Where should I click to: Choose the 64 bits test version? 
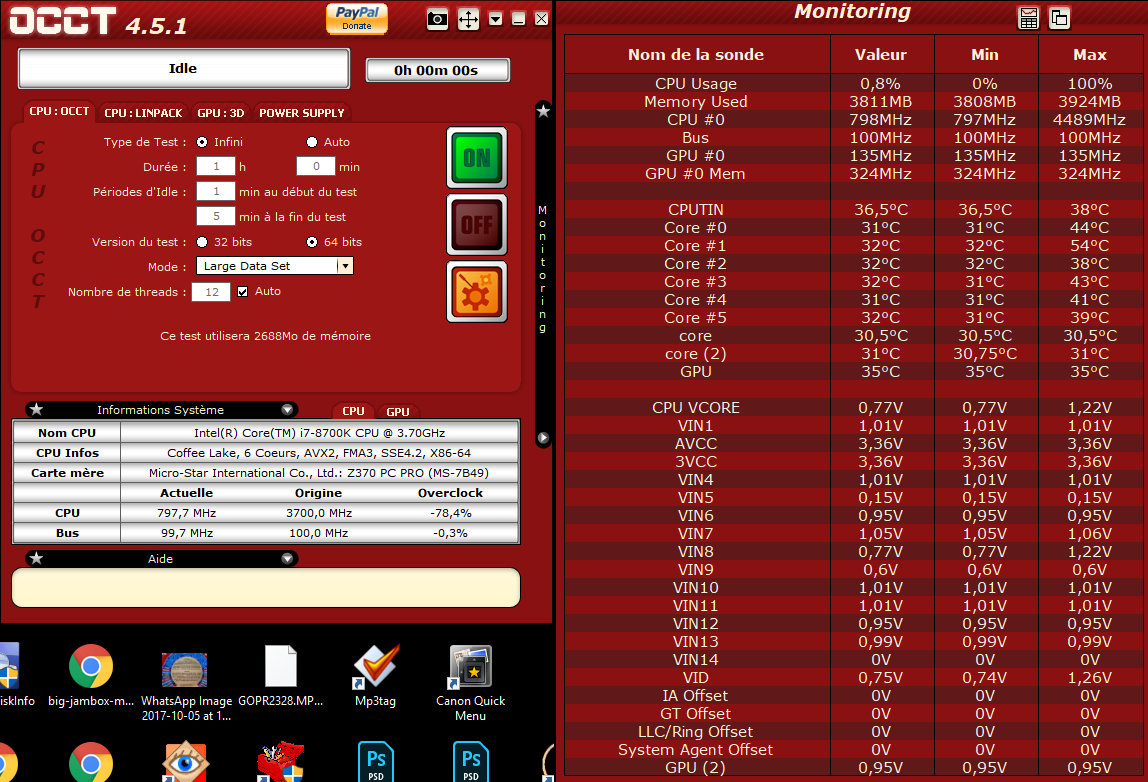[x=312, y=242]
